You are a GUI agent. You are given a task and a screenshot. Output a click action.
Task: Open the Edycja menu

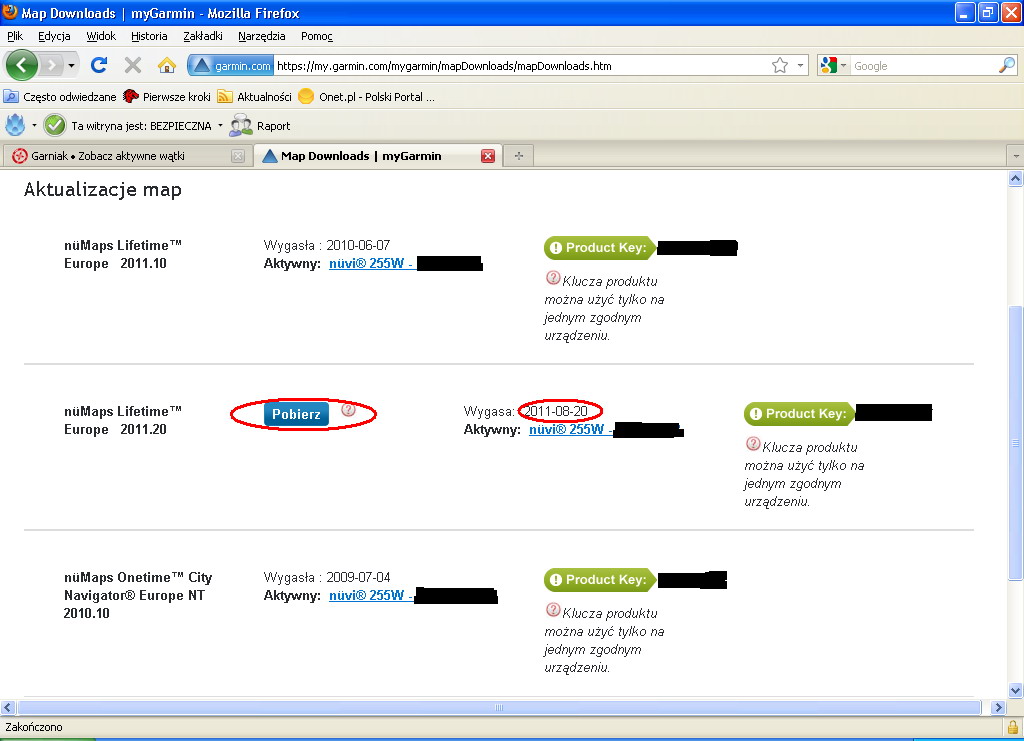(54, 36)
